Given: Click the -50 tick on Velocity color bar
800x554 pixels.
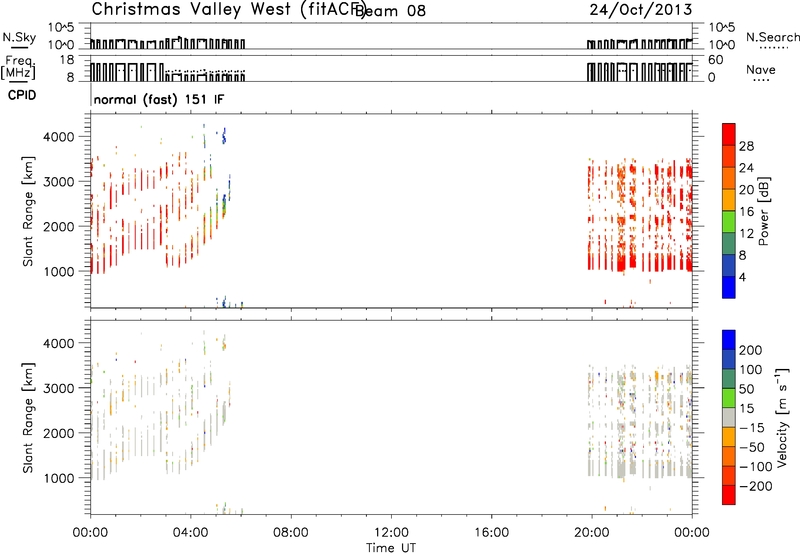Looking at the screenshot, I should point(751,447).
